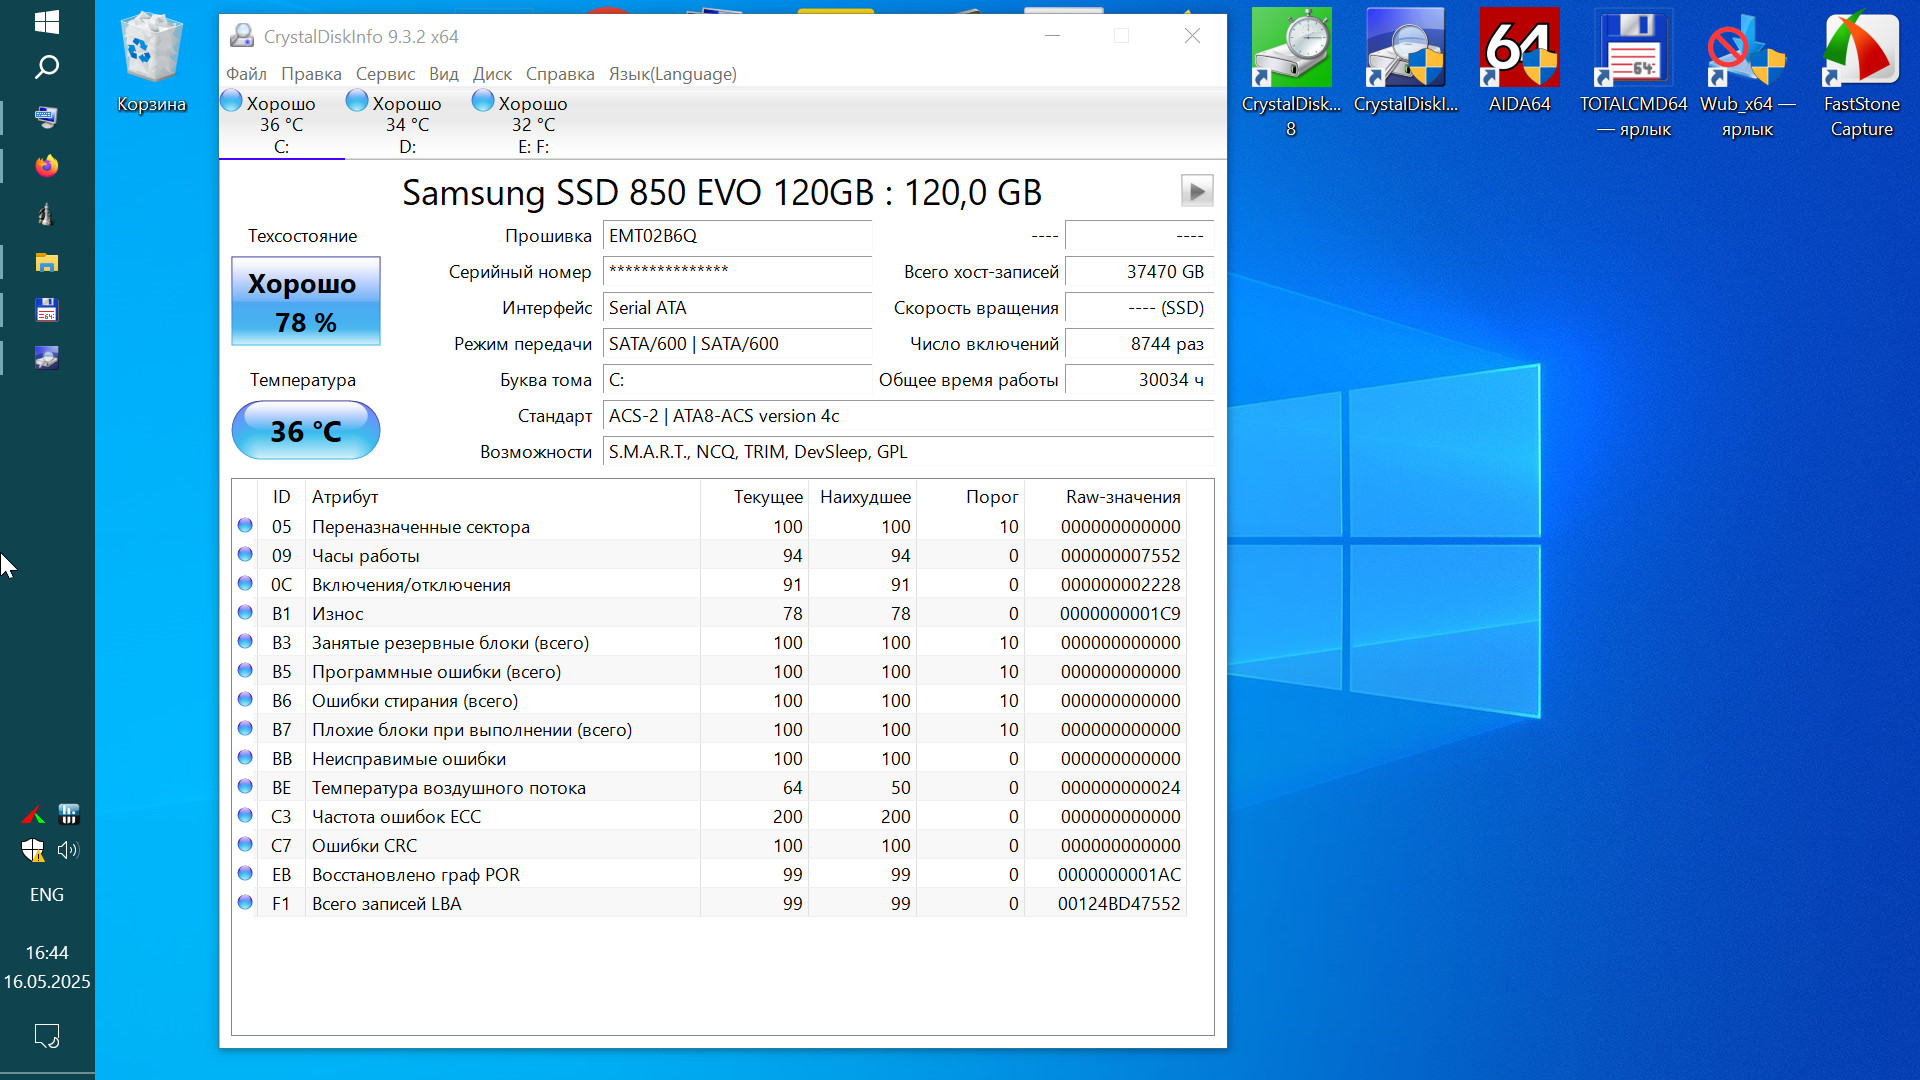
Task: Open the CrystalDiskInfo desktop shortcut
Action: tap(1405, 50)
